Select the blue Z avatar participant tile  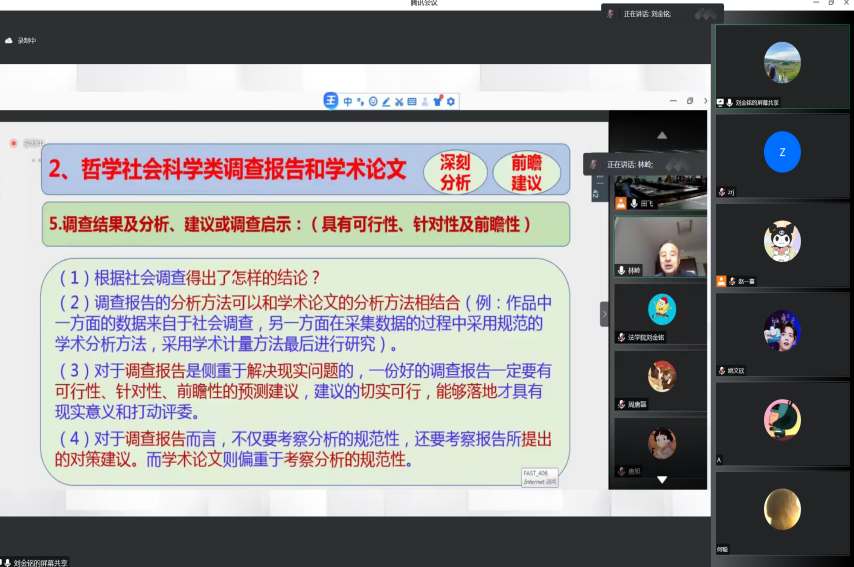click(782, 152)
